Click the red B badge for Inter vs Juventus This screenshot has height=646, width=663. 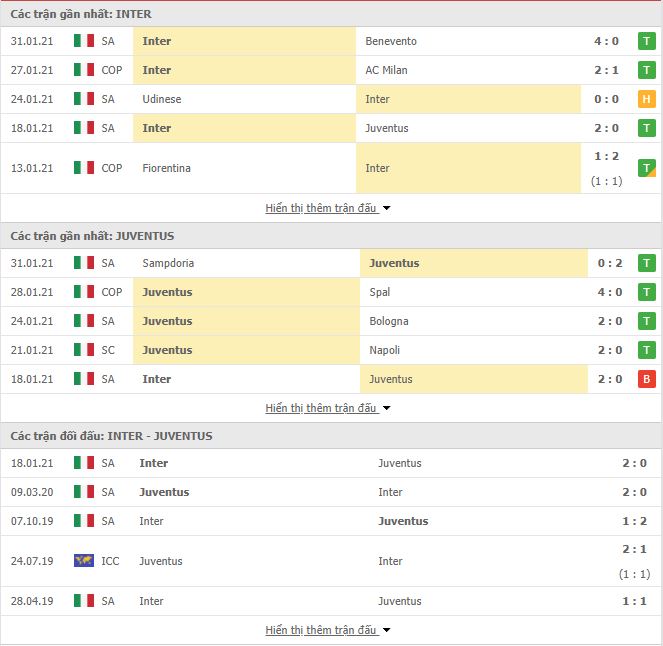(x=647, y=379)
